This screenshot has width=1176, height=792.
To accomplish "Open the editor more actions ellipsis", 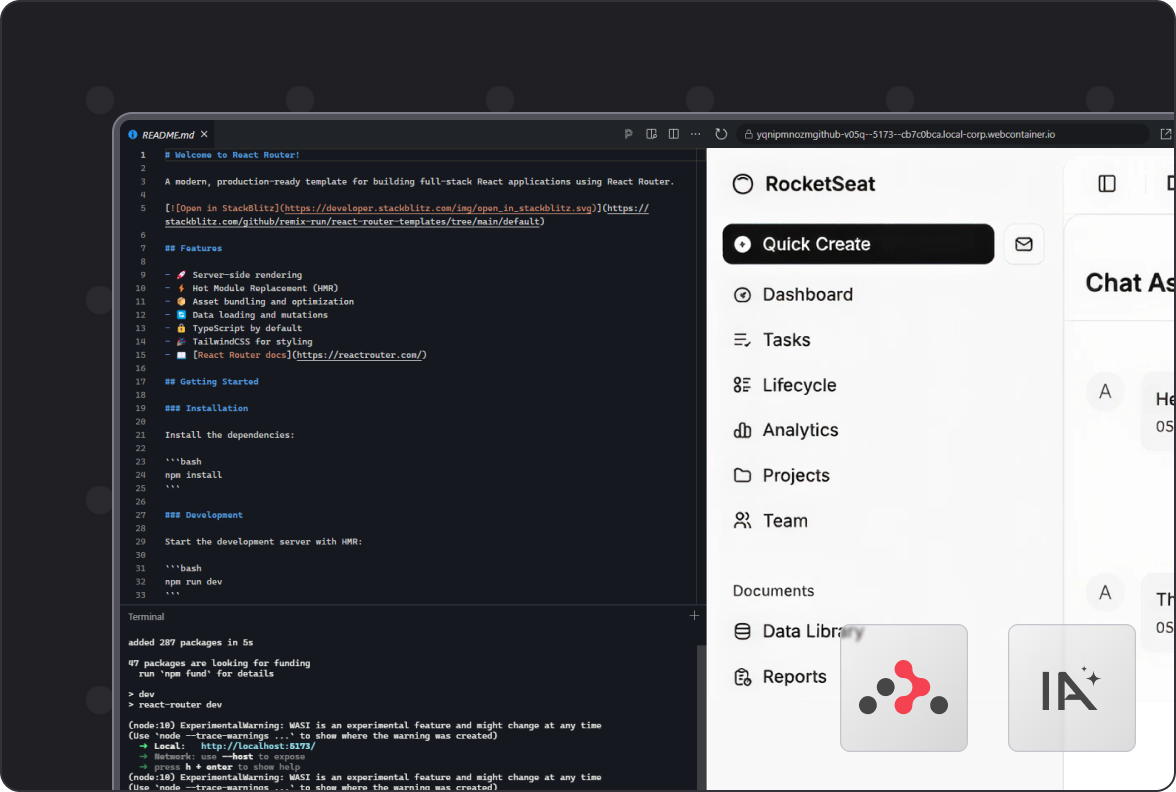I will point(696,134).
